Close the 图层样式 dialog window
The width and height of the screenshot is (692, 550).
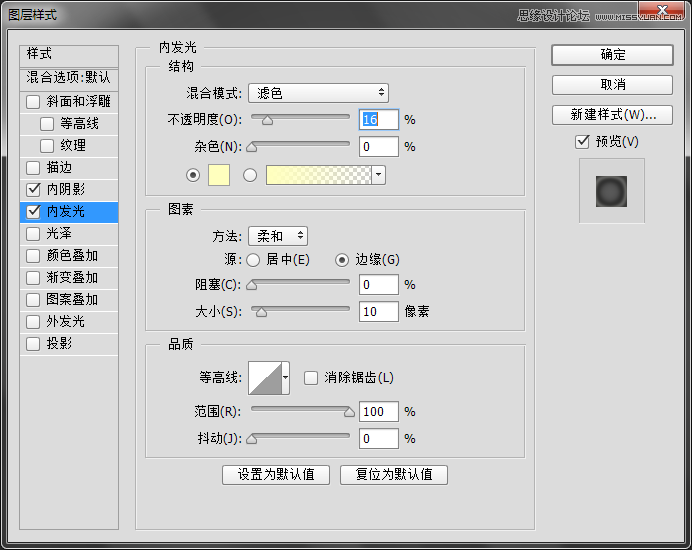coord(662,11)
